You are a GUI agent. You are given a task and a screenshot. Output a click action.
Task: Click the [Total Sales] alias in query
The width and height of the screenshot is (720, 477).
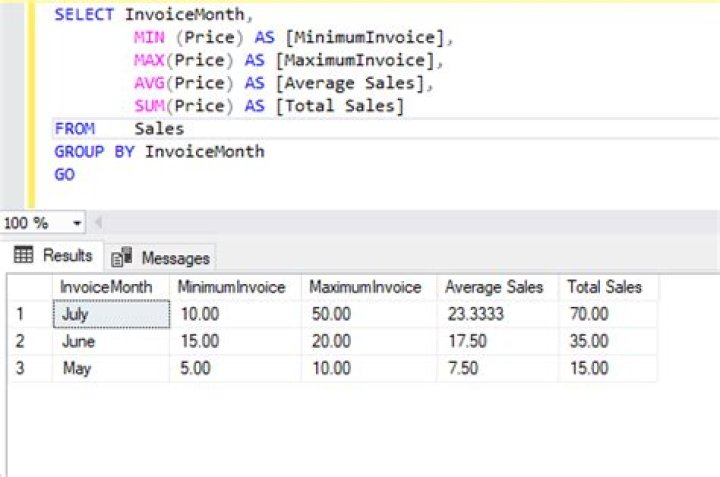339,106
